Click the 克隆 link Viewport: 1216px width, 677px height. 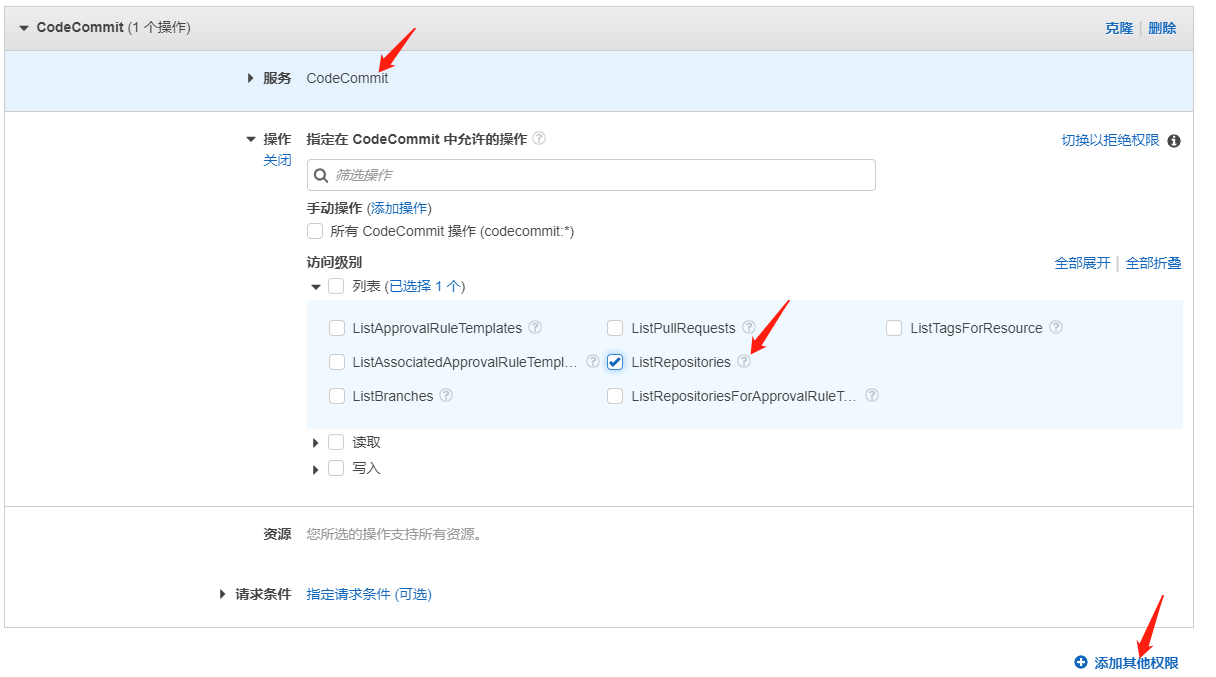coord(1119,28)
